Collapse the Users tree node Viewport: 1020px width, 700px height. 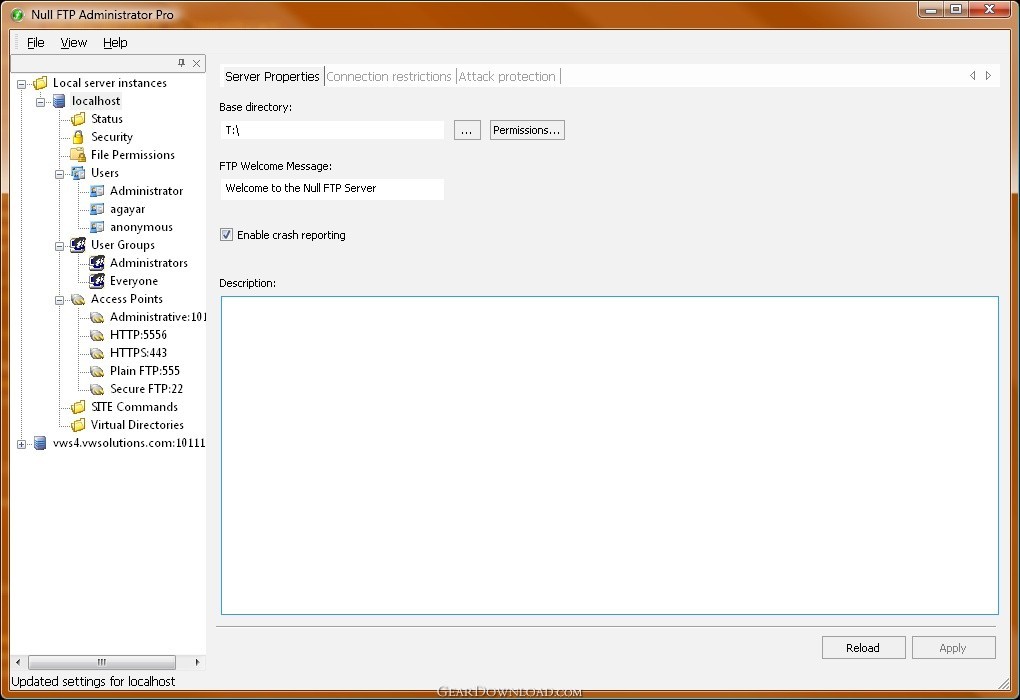click(x=59, y=174)
